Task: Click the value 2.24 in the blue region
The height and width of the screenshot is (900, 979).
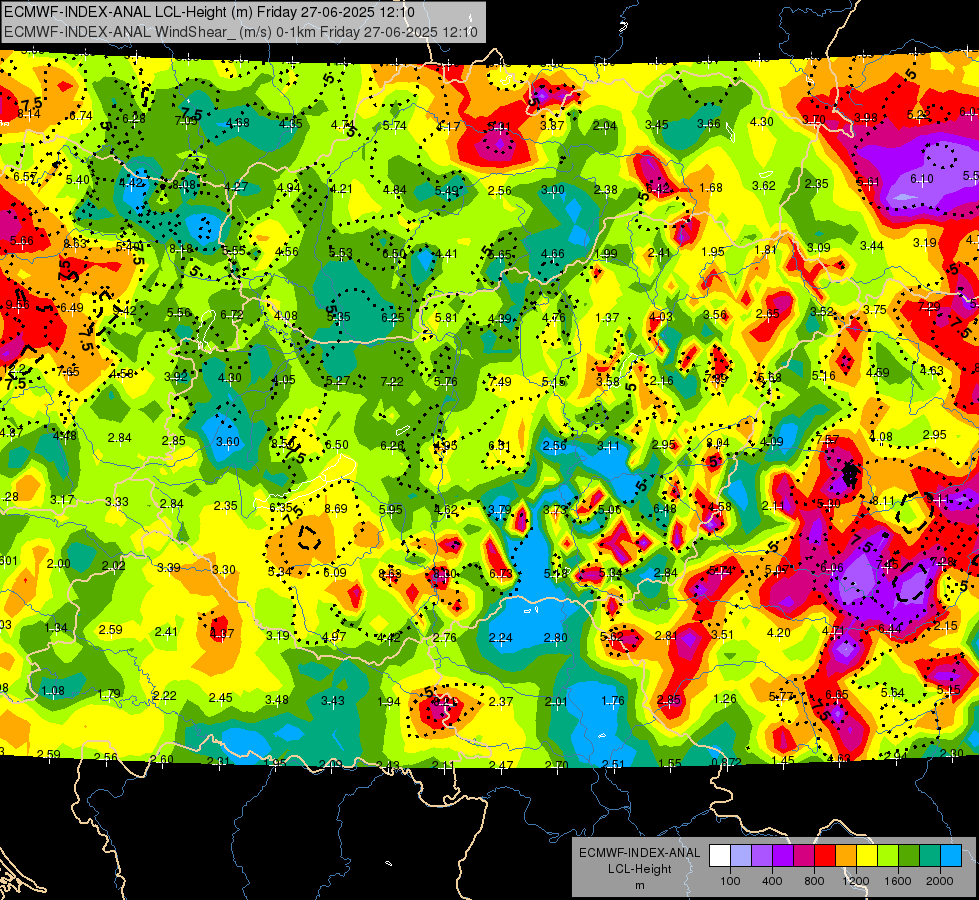Action: [501, 638]
